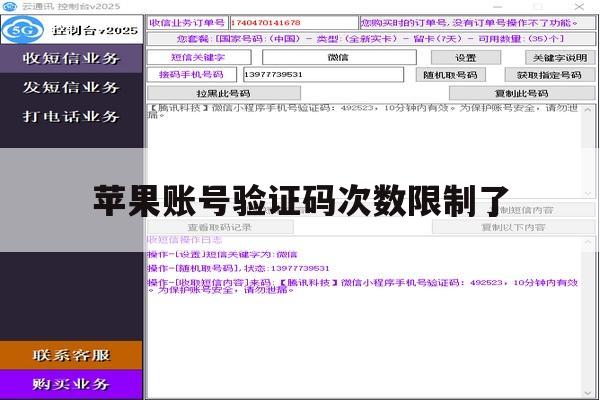Click the log panel scrollbar down arrow
The image size is (600, 400).
click(x=588, y=393)
